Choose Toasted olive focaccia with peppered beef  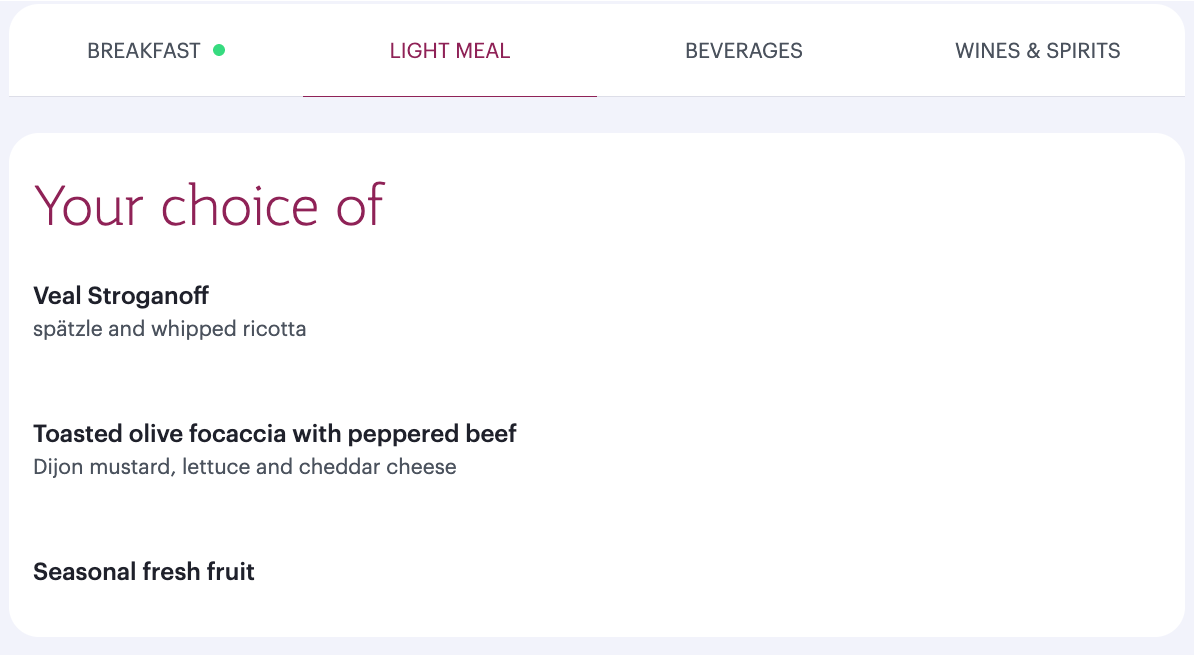tap(275, 433)
